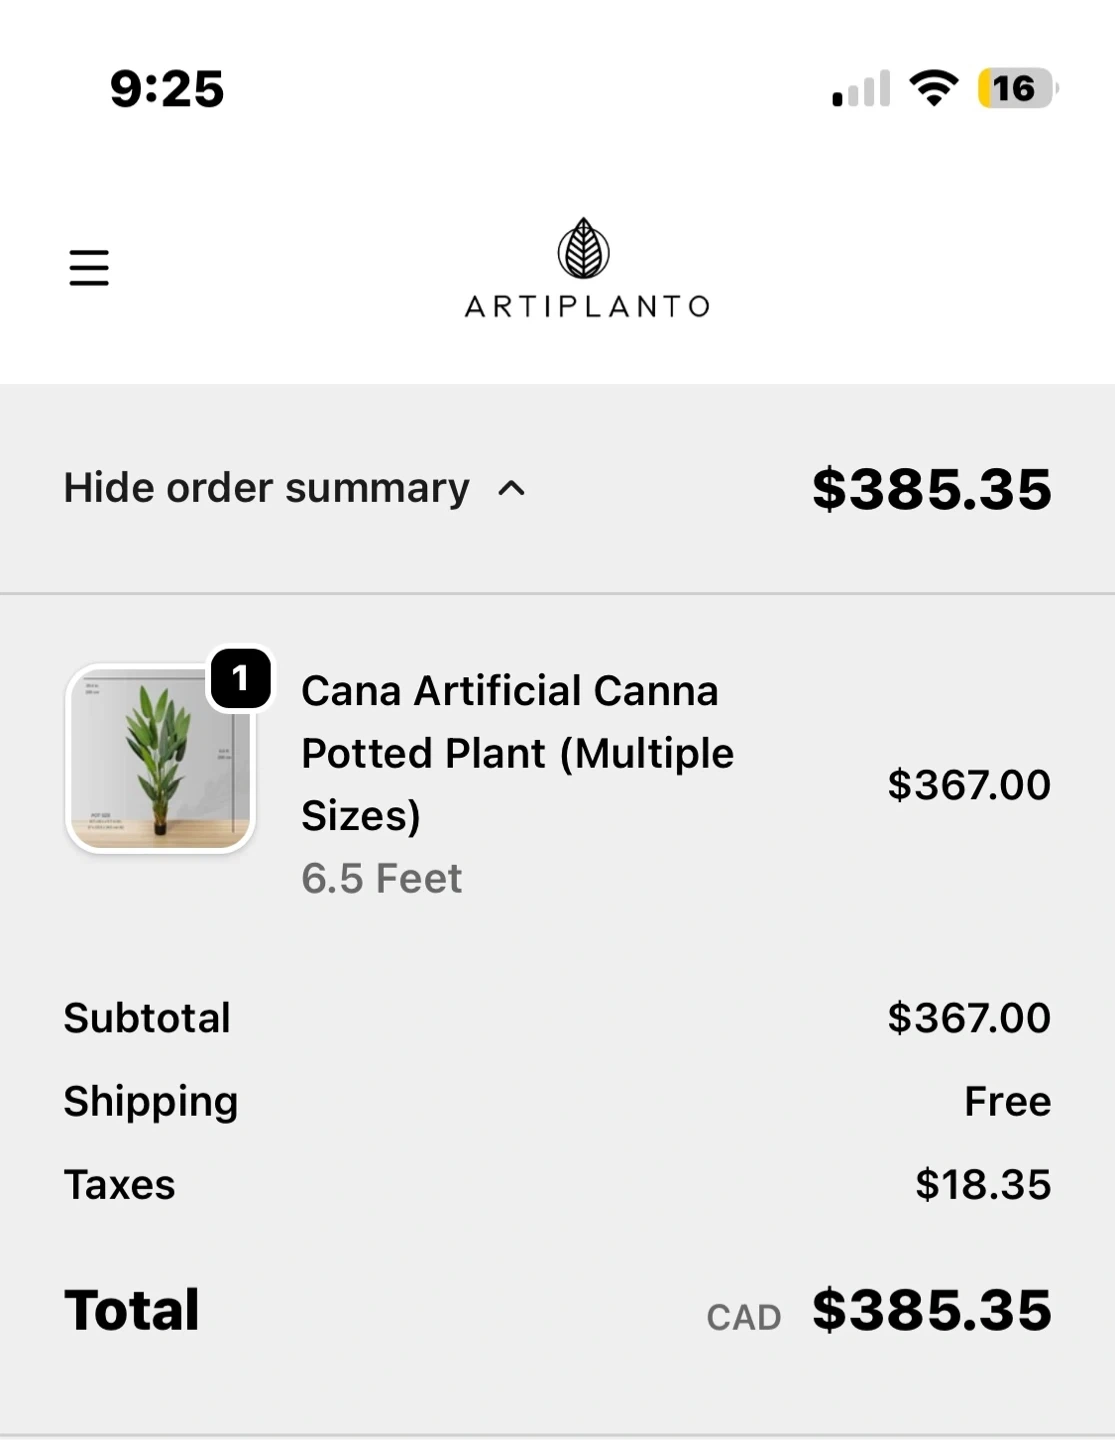Viewport: 1115px width, 1440px height.
Task: Open the hamburger menu
Action: point(89,268)
